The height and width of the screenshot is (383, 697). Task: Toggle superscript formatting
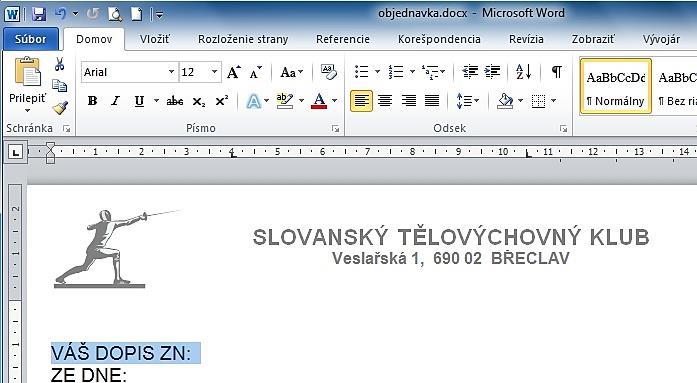(222, 101)
